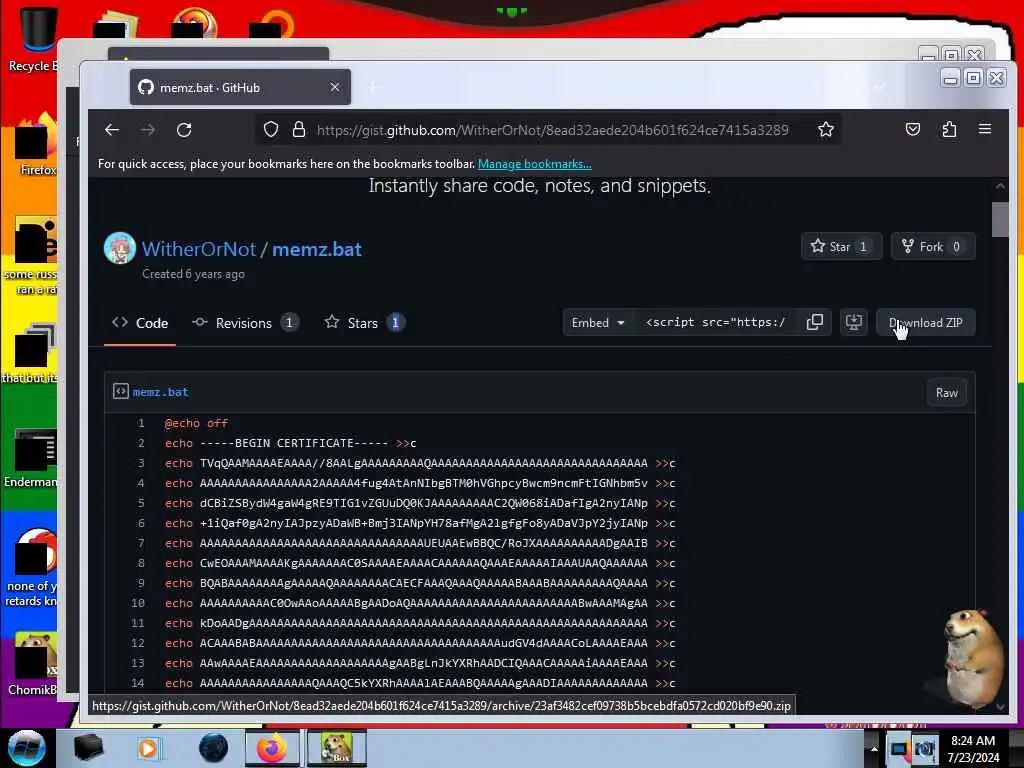Open the ChomikB desktop icon
The image size is (1024, 768).
(33, 663)
